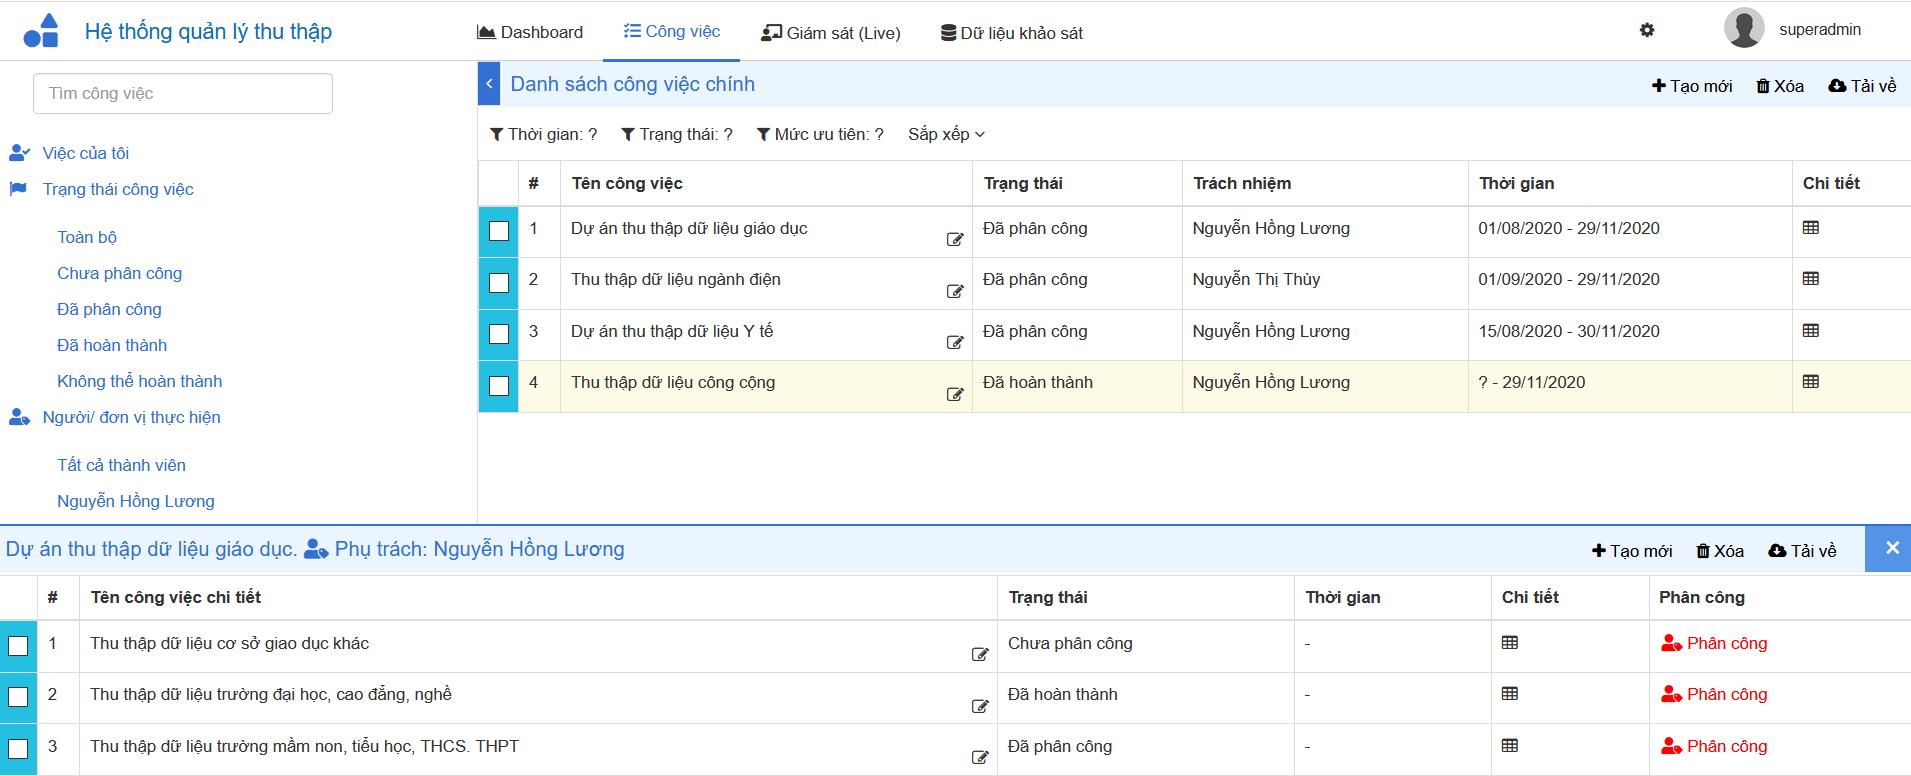Close the detail panel with X button
The height and width of the screenshot is (776, 1911).
coord(1891,548)
